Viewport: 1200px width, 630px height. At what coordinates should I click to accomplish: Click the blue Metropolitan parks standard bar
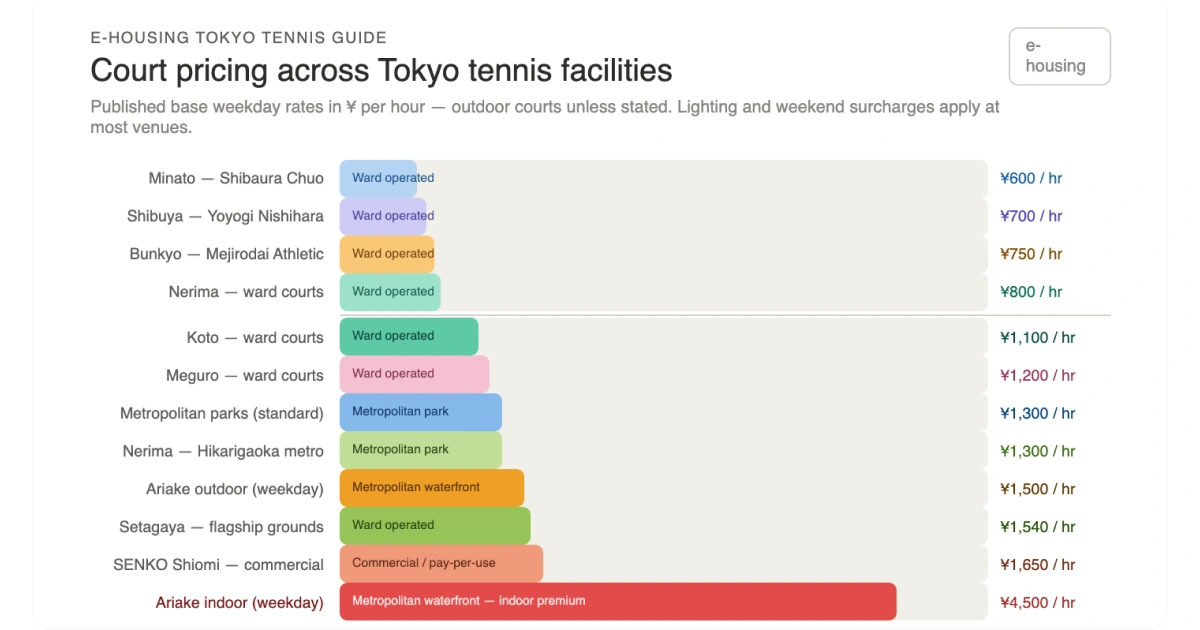coord(420,412)
